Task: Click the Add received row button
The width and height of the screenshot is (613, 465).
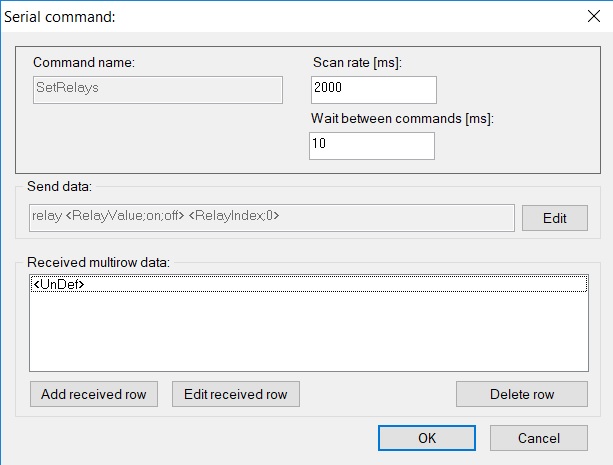Action: [94, 394]
